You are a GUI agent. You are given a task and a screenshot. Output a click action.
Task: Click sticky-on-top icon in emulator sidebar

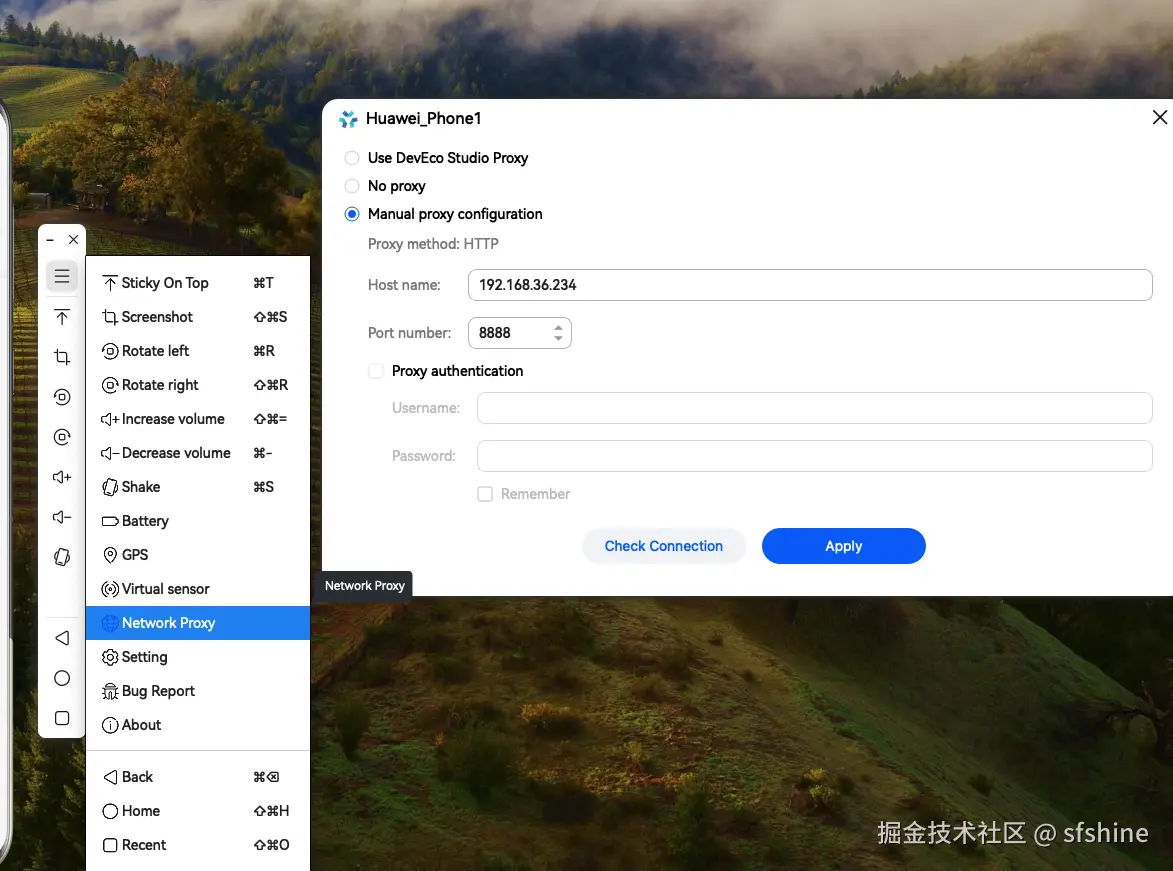pyautogui.click(x=62, y=317)
